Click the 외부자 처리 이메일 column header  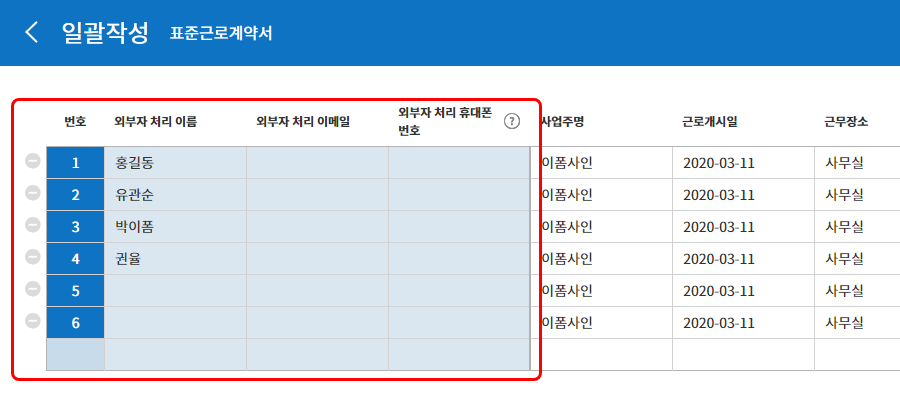pos(303,122)
